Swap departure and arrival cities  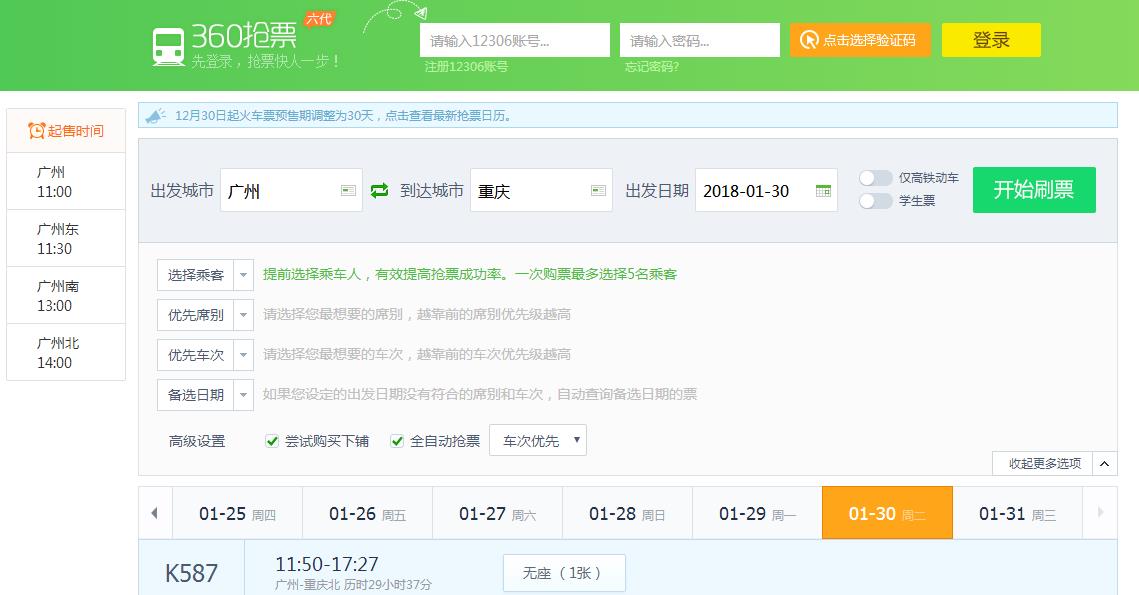click(380, 190)
